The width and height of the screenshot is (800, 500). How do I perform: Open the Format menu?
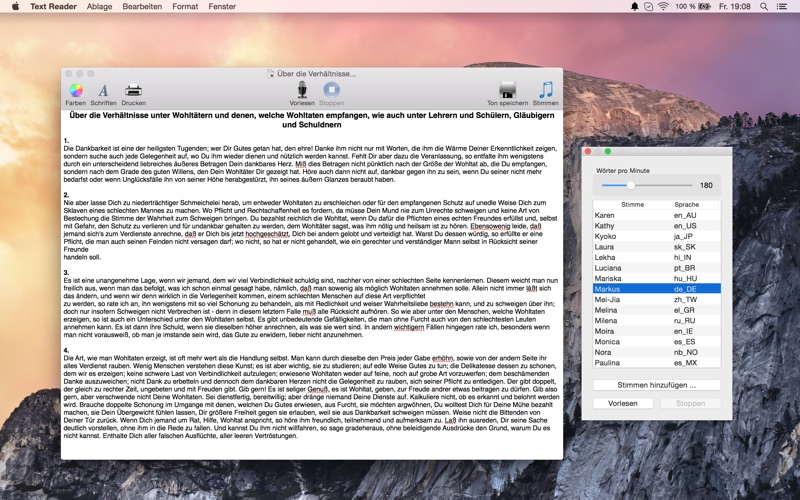tap(185, 6)
